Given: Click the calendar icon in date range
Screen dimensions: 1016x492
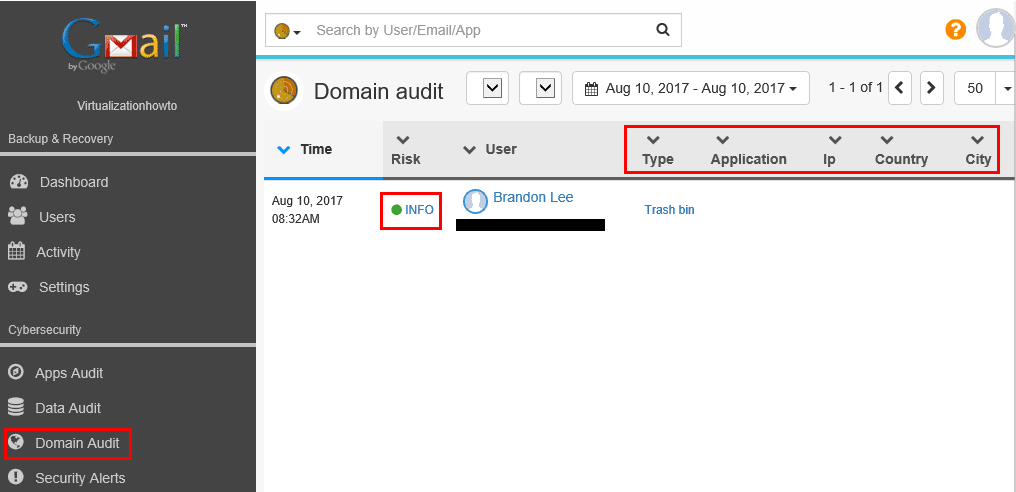Looking at the screenshot, I should point(591,89).
